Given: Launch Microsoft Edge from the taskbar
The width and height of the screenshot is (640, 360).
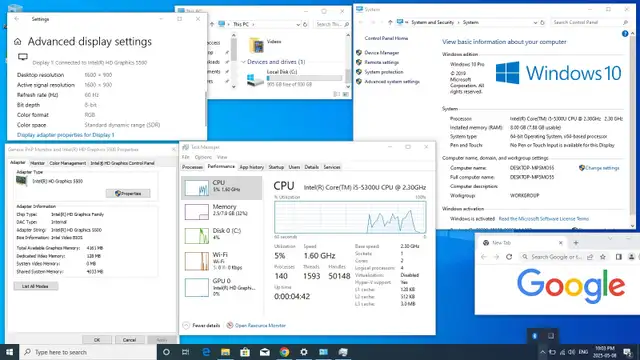Looking at the screenshot, I should point(206,352).
